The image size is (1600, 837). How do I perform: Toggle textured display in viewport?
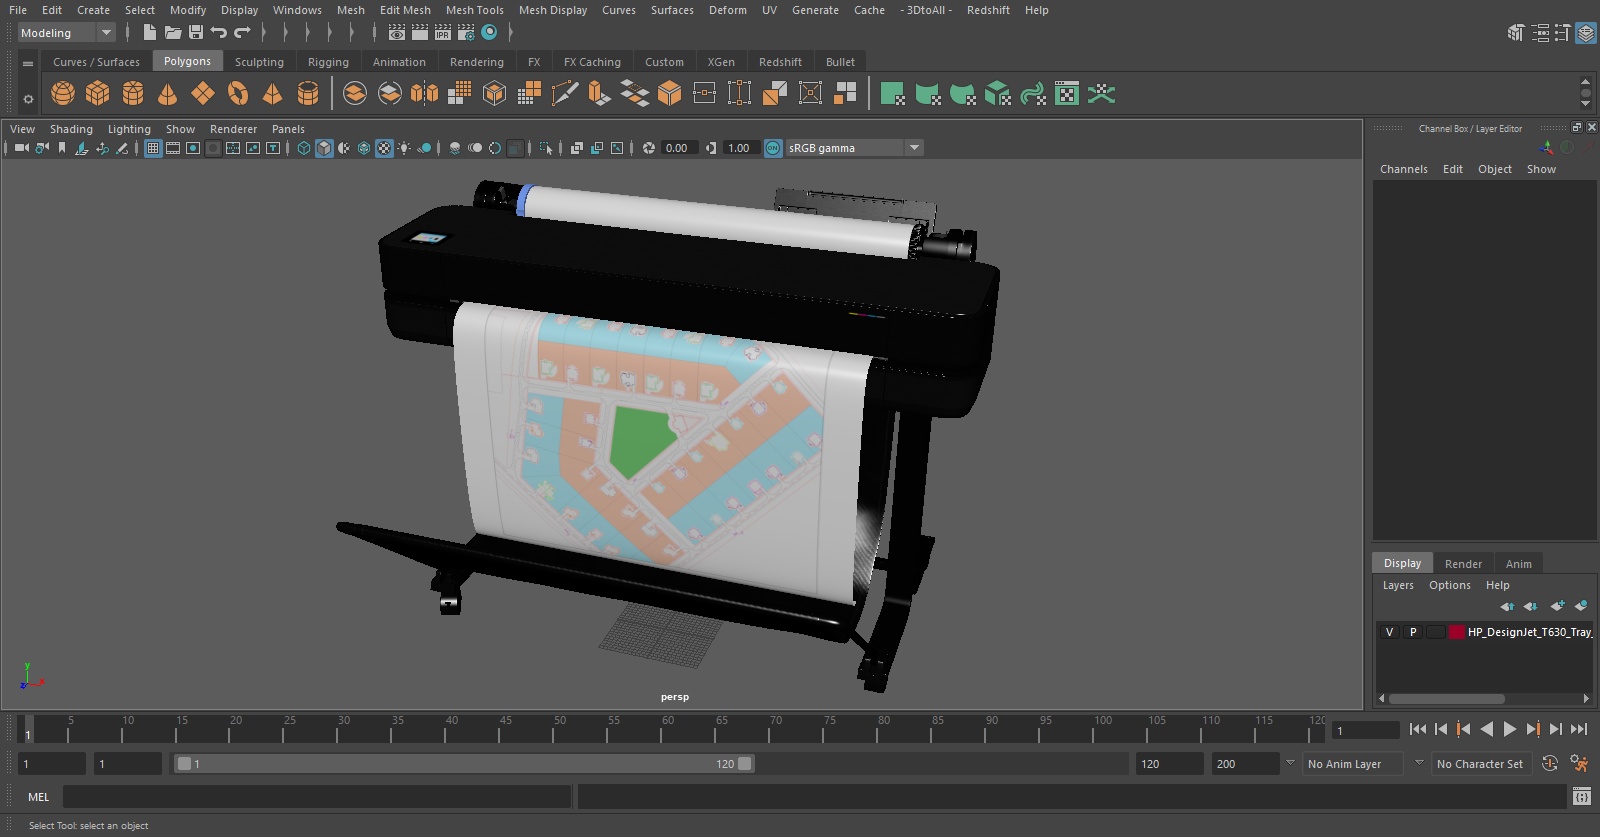384,148
